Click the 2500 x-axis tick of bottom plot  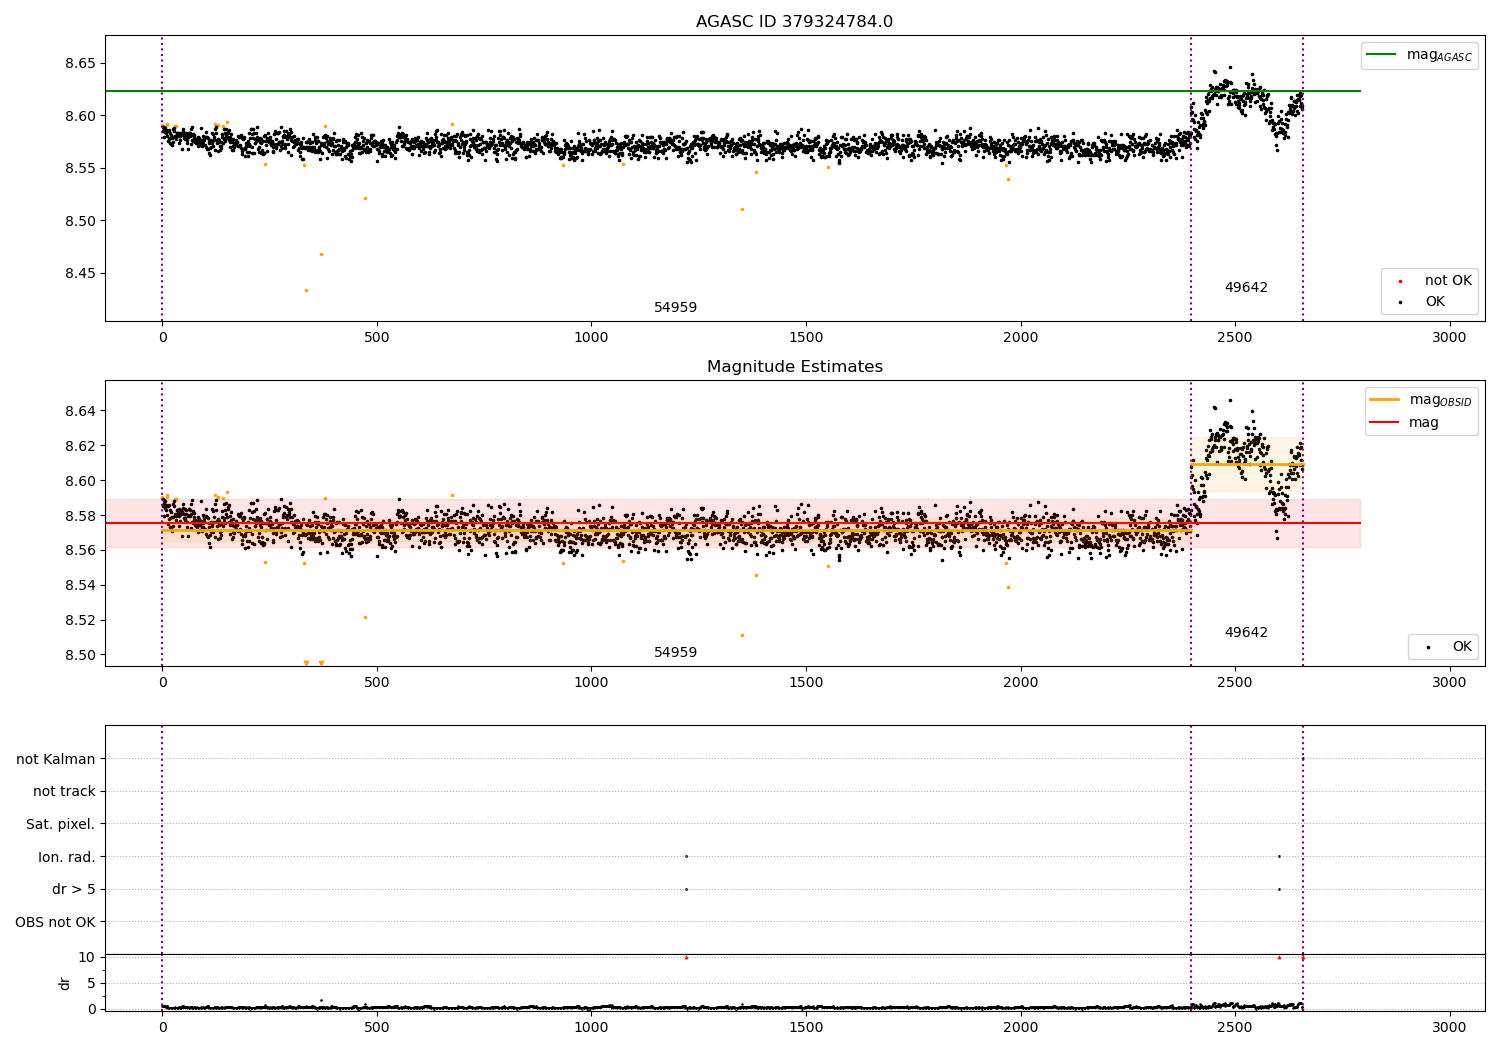click(x=1235, y=1027)
